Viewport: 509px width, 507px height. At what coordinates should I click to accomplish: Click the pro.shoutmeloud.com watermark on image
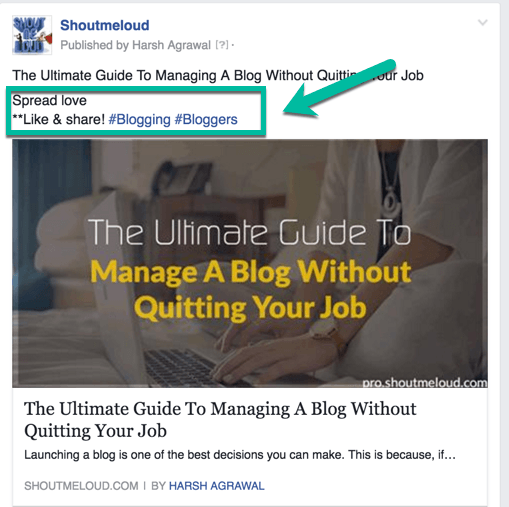pos(425,382)
